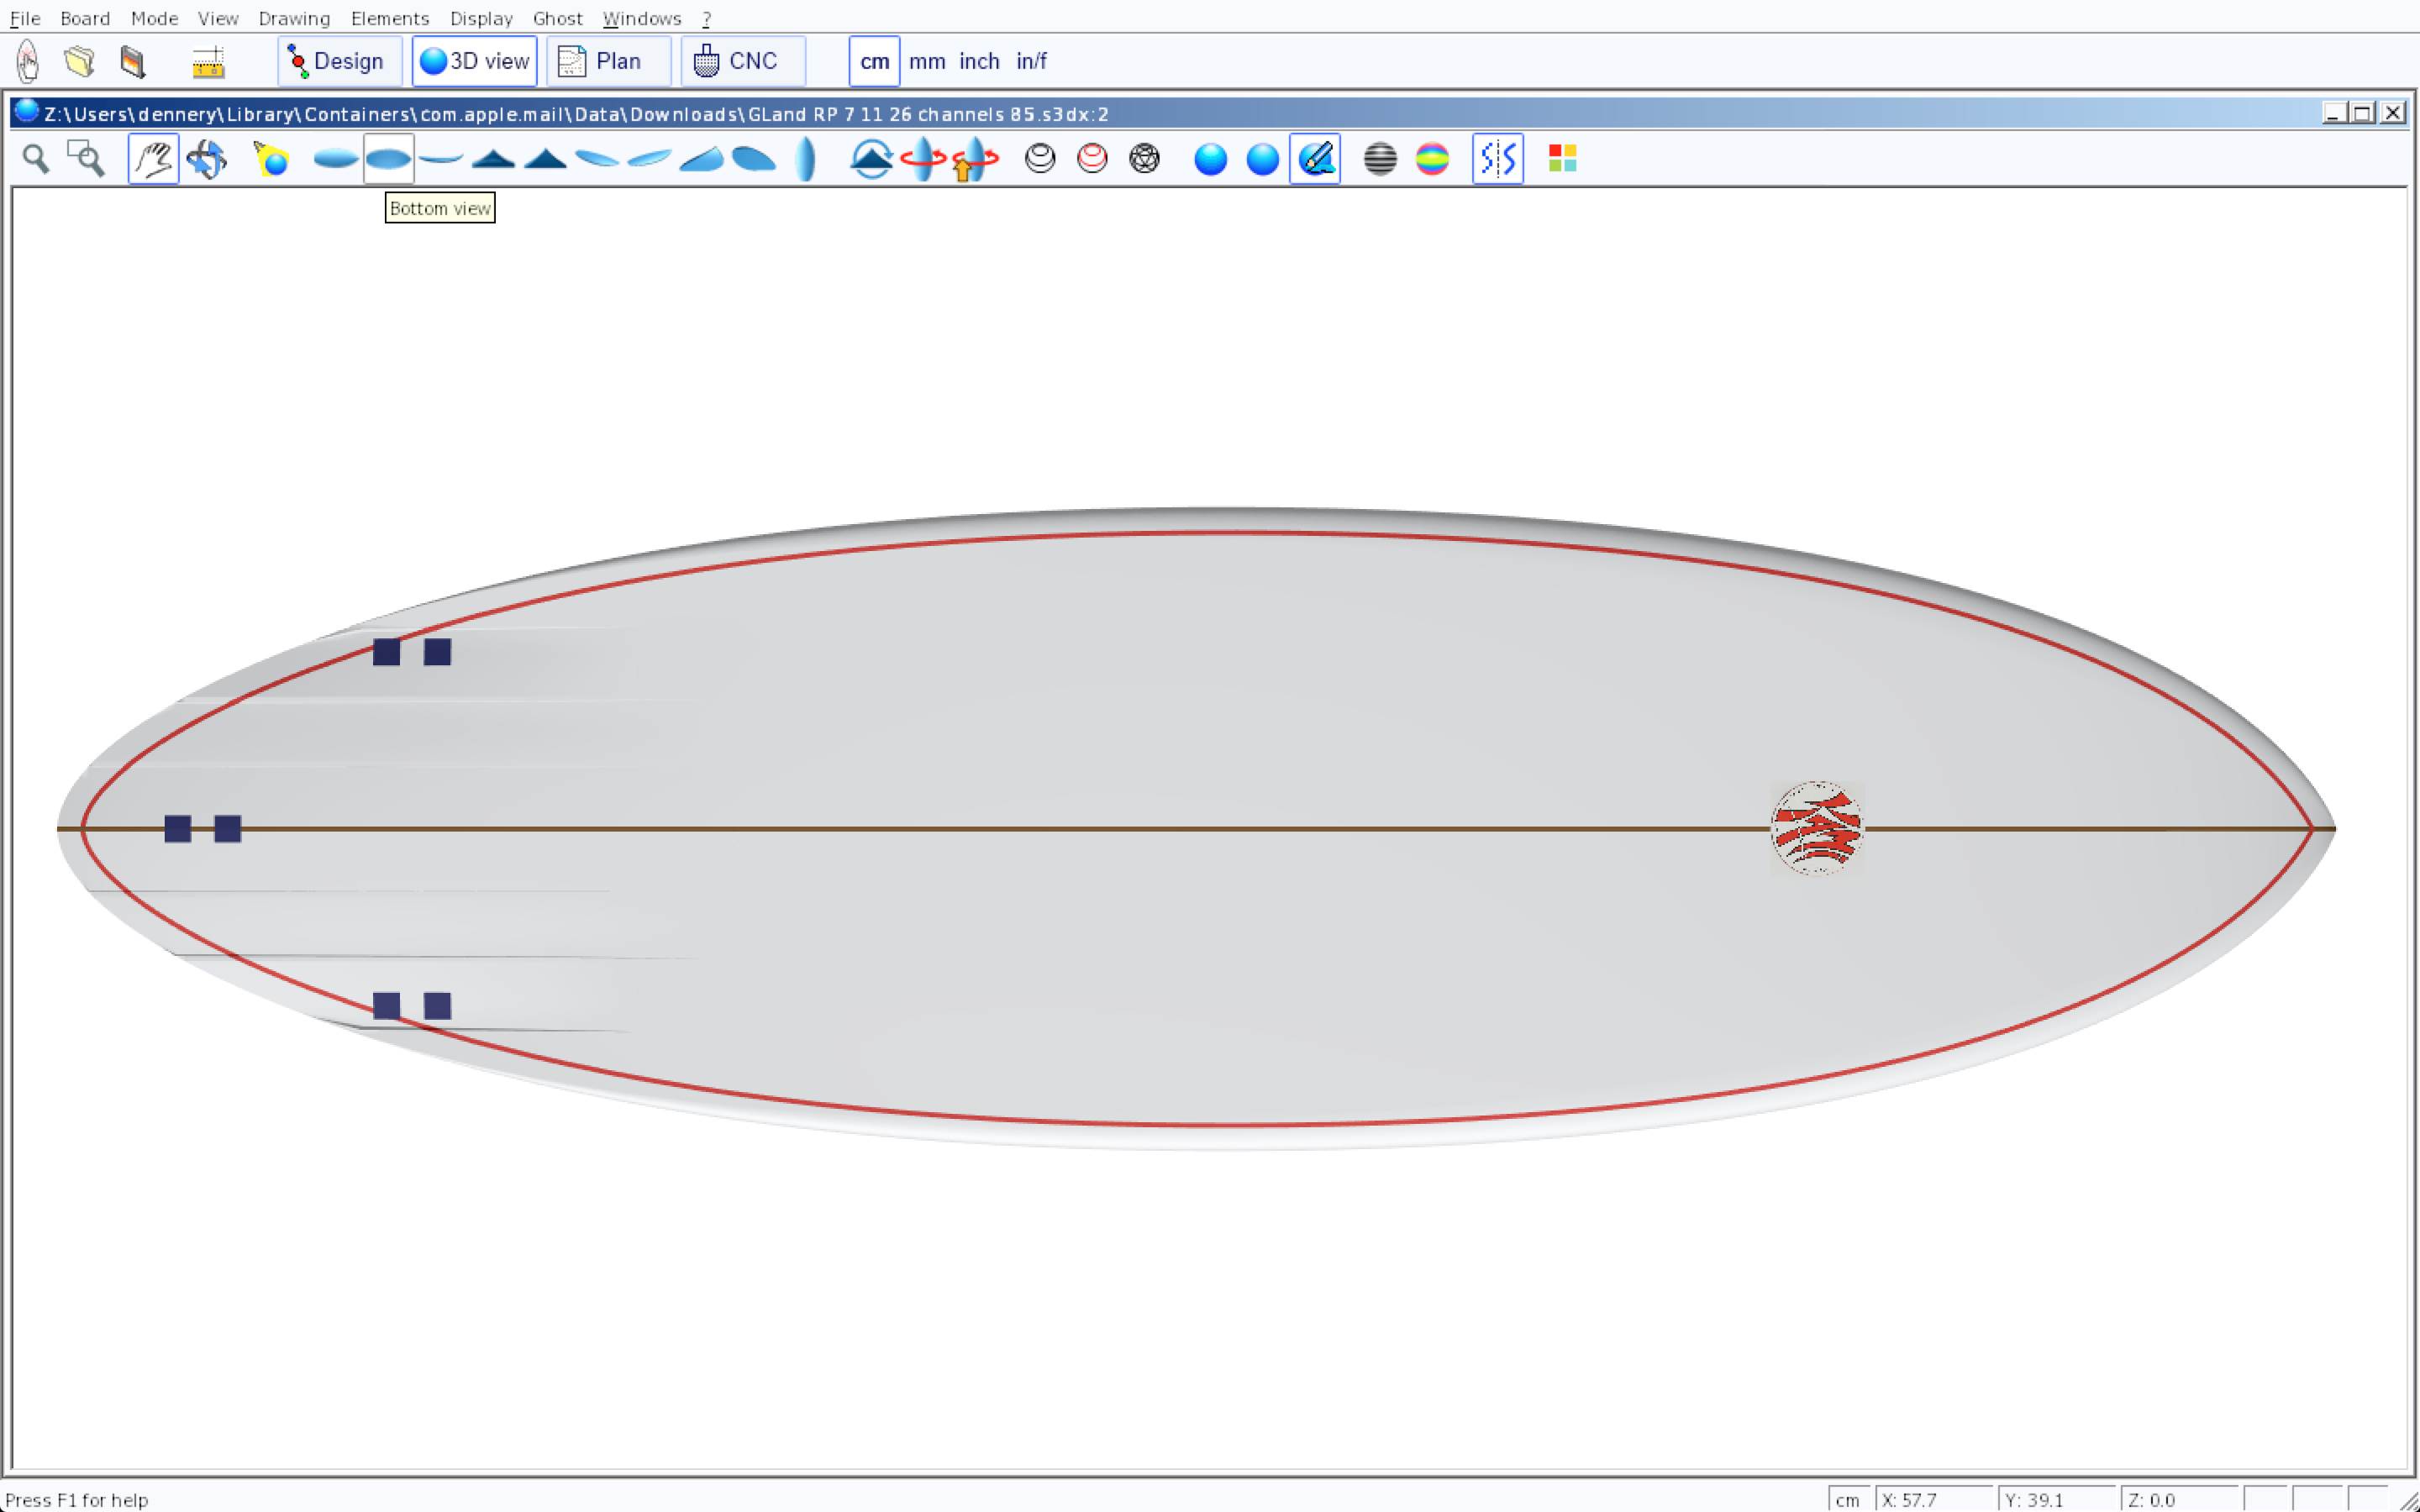This screenshot has height=1512, width=2420.
Task: Click the 3D rotate view tool
Action: pos(206,159)
